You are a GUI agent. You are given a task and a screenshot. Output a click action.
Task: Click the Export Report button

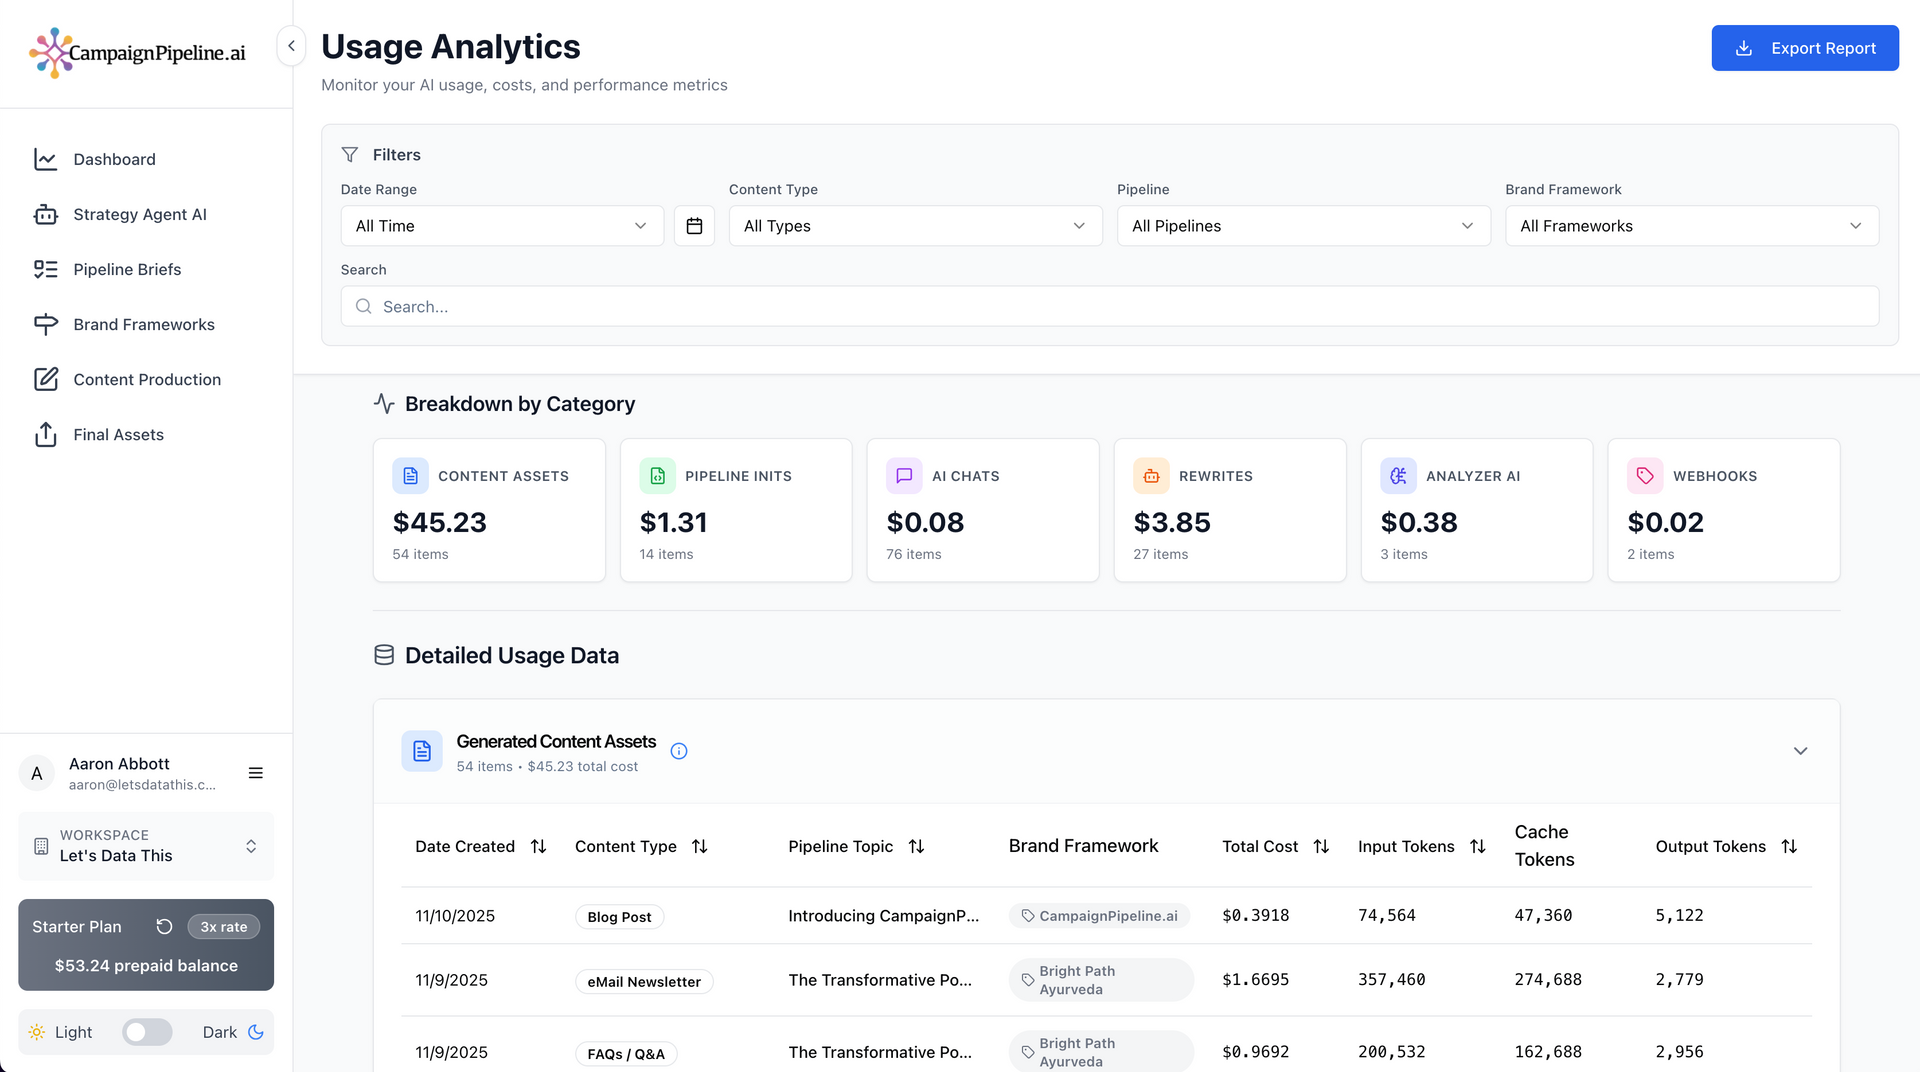click(1804, 48)
